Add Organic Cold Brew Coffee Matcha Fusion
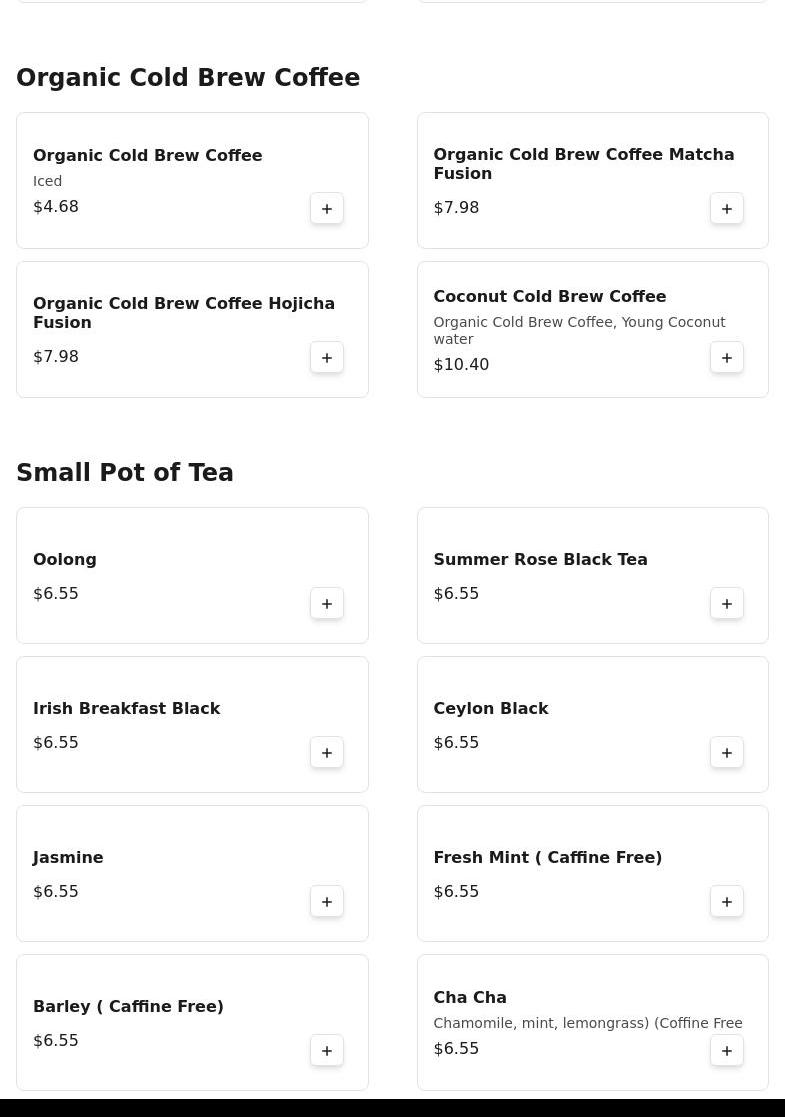Screen dimensions: 785x1117 click(x=727, y=208)
